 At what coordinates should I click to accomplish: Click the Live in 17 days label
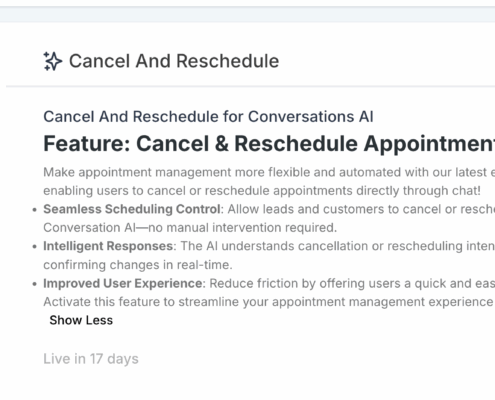click(x=91, y=359)
